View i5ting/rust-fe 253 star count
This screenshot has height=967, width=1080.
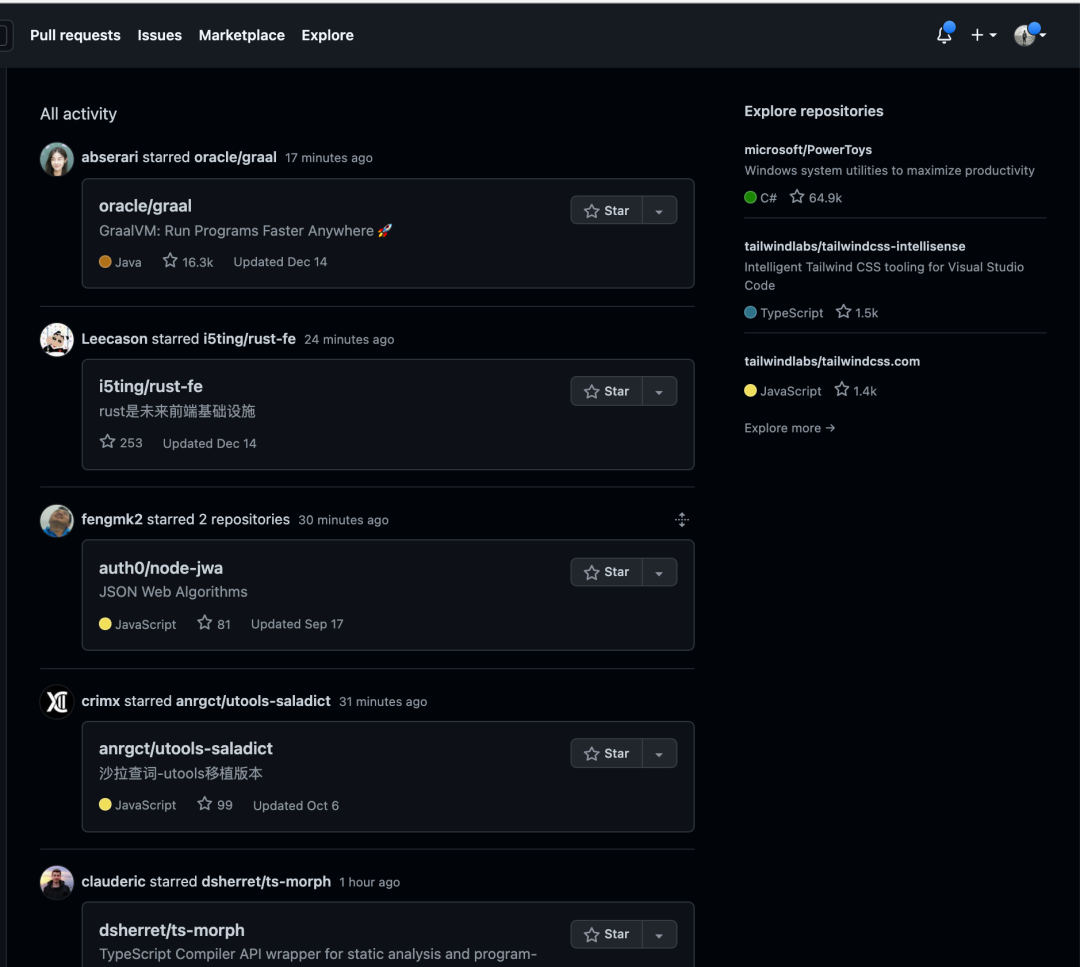point(121,442)
